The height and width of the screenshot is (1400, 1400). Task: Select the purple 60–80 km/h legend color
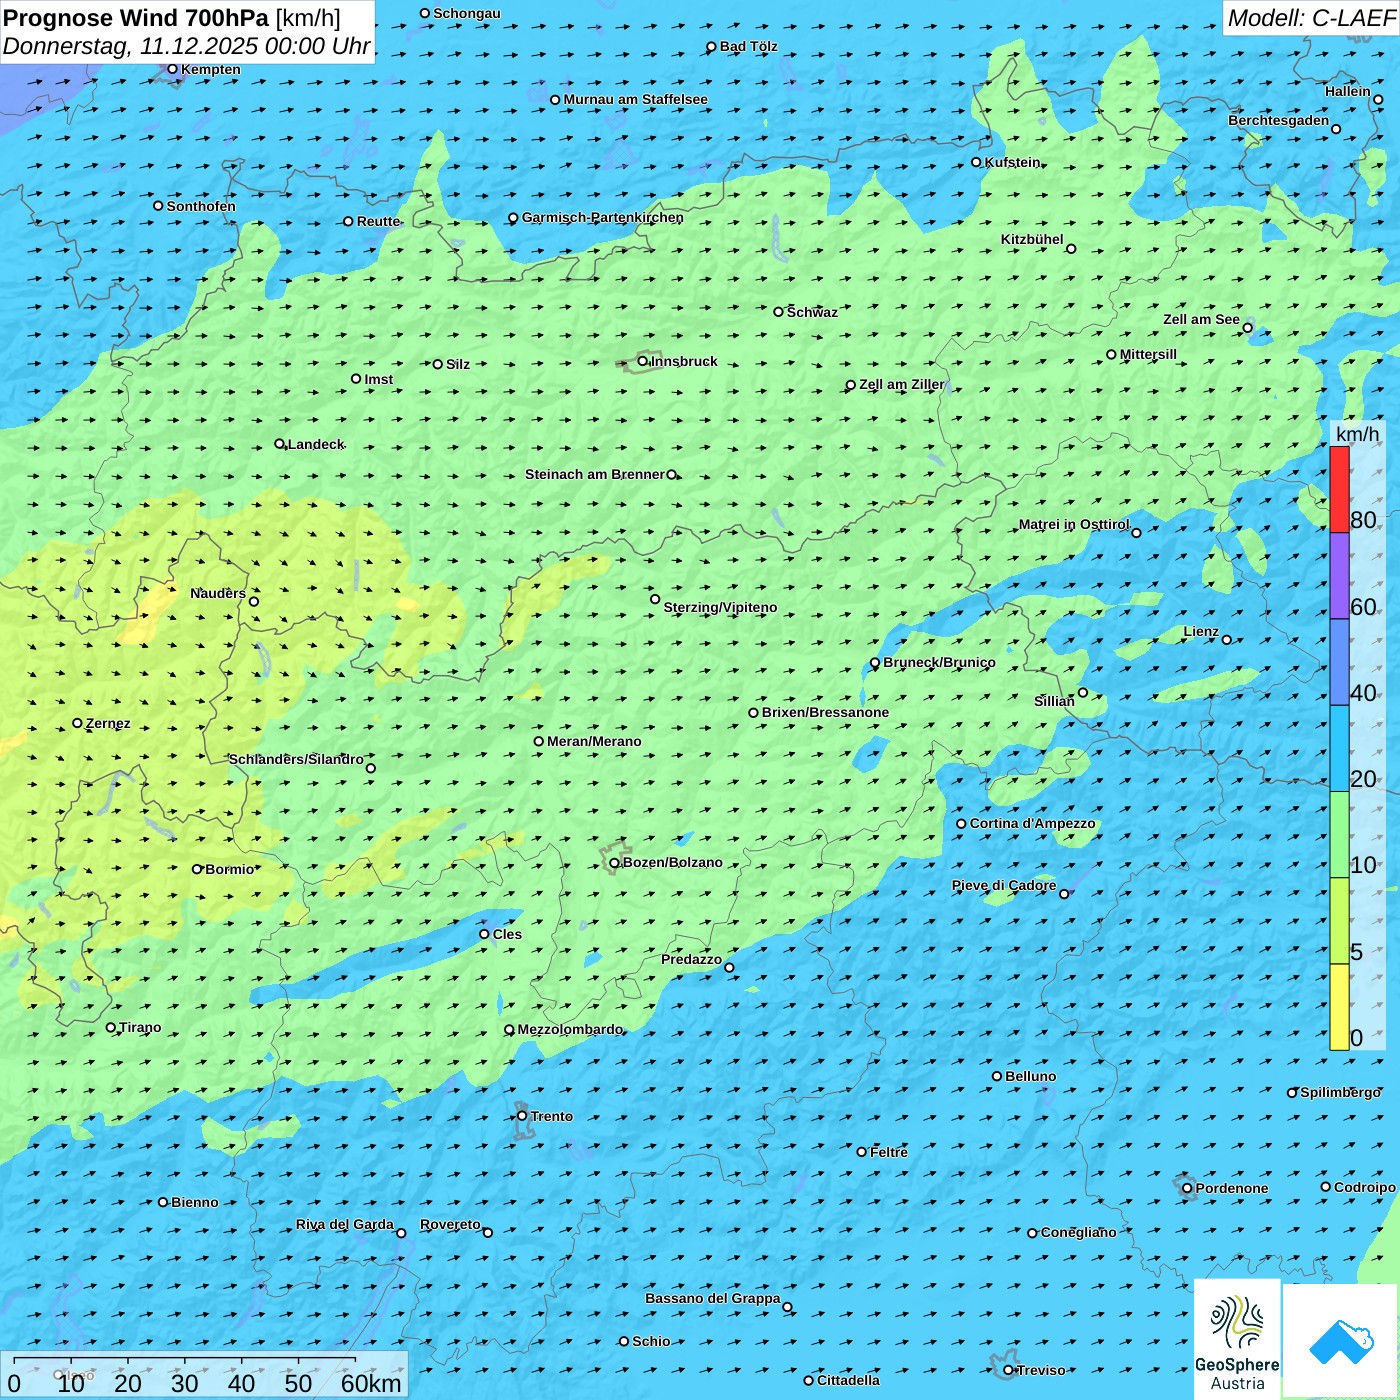(1339, 576)
